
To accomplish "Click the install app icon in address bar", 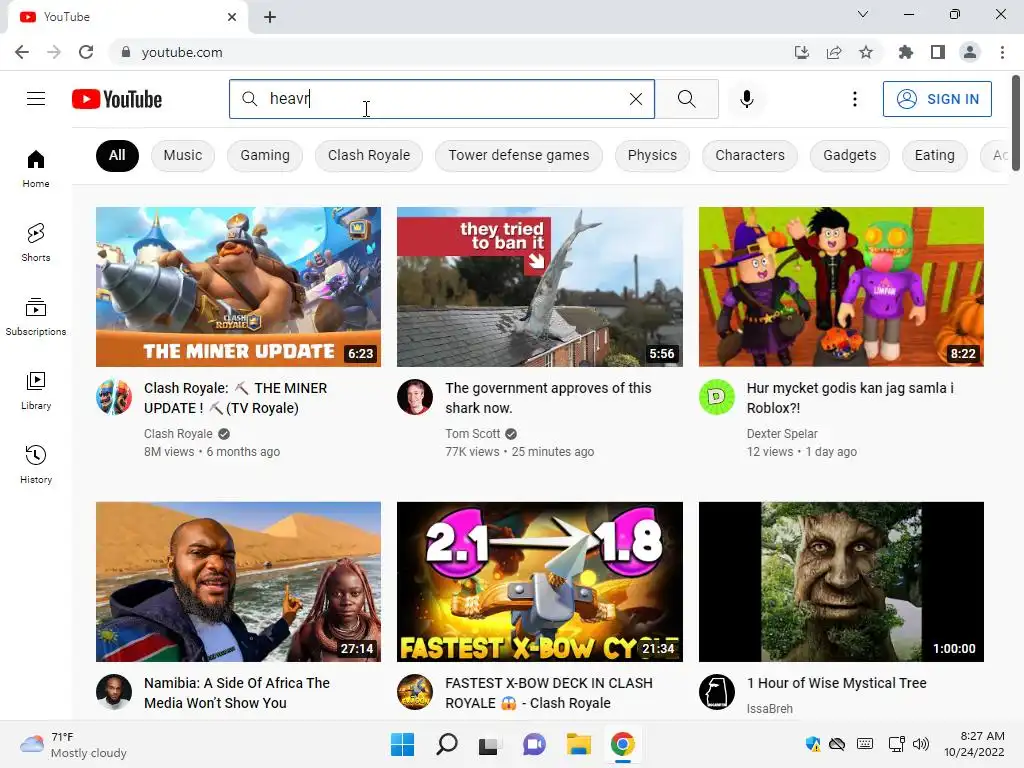I will 802,52.
